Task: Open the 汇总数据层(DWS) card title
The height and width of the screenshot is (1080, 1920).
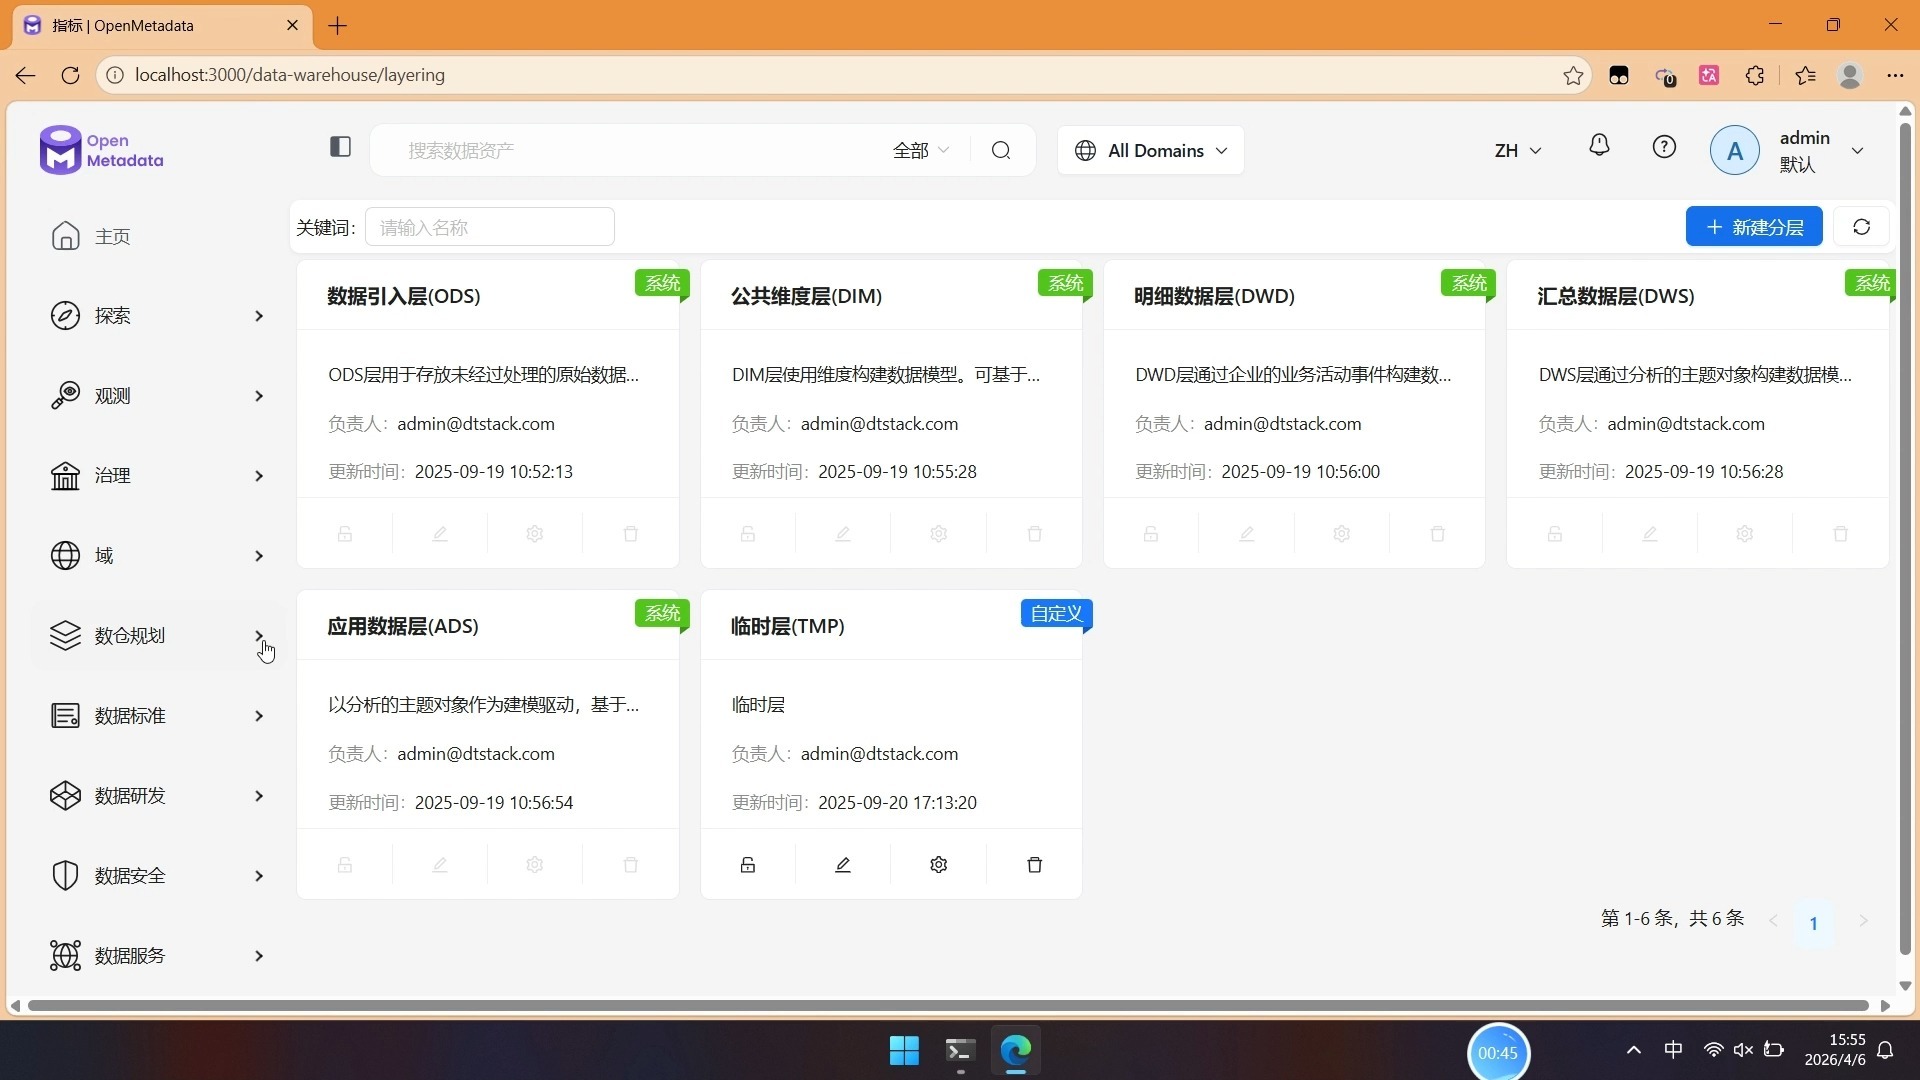Action: (1616, 296)
